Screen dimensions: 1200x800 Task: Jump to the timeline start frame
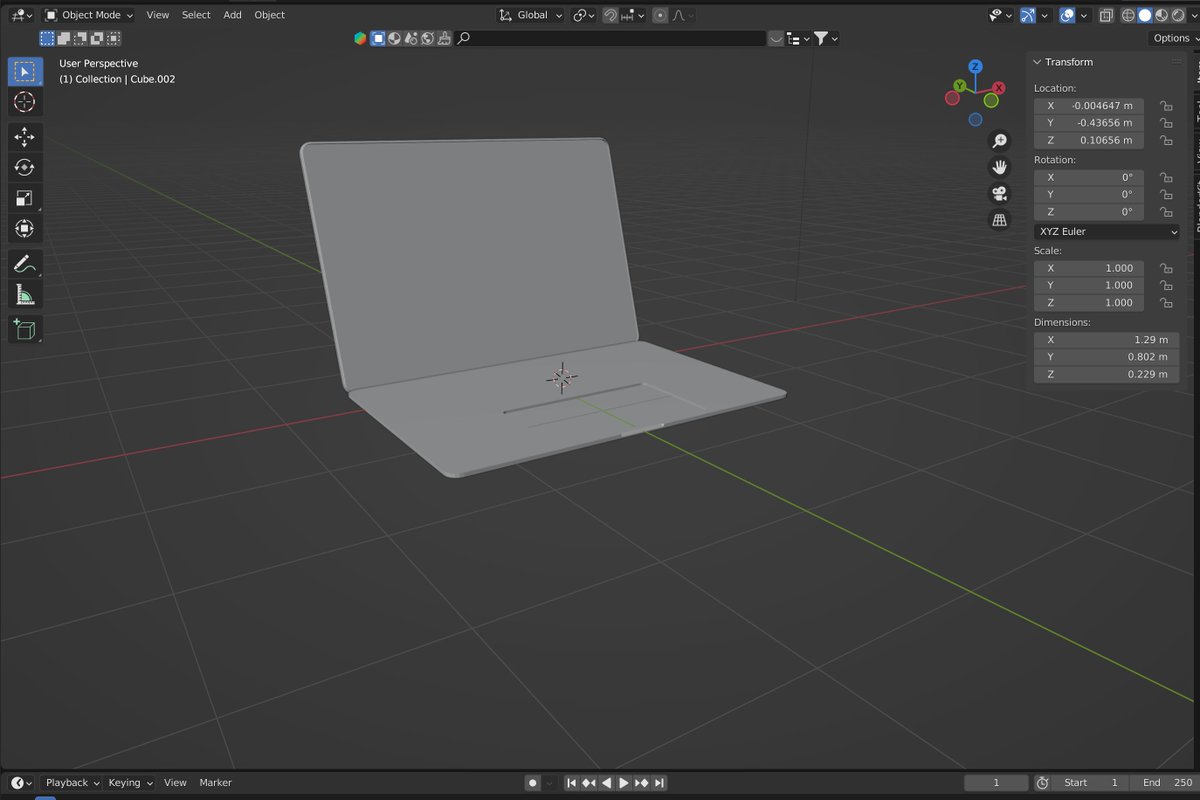[x=571, y=783]
